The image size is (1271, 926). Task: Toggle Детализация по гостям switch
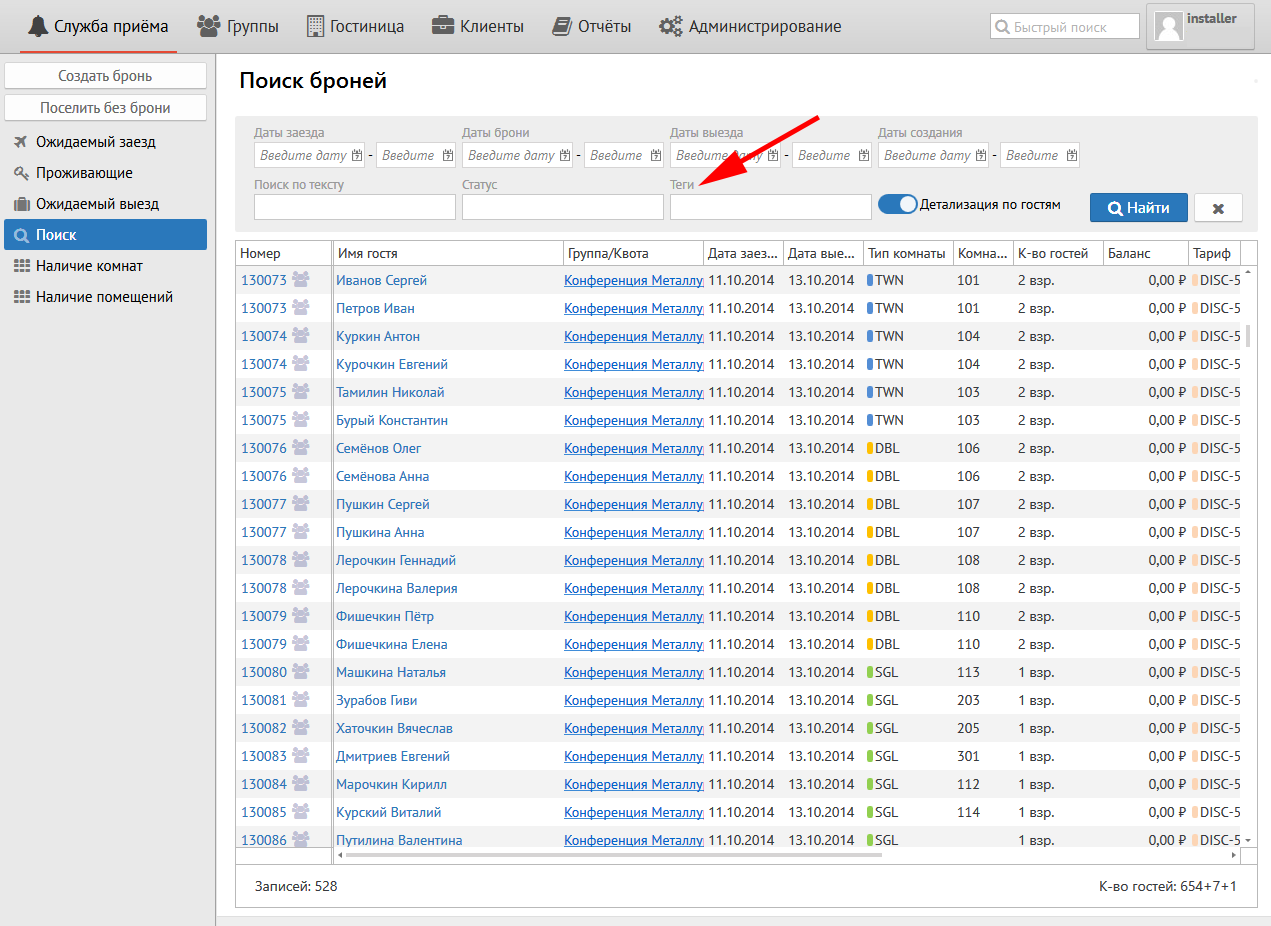coord(897,204)
